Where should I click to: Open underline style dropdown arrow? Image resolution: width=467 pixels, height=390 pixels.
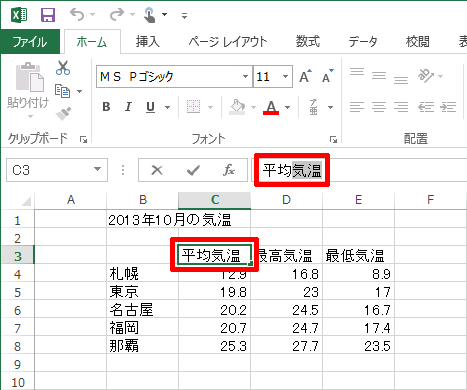168,107
